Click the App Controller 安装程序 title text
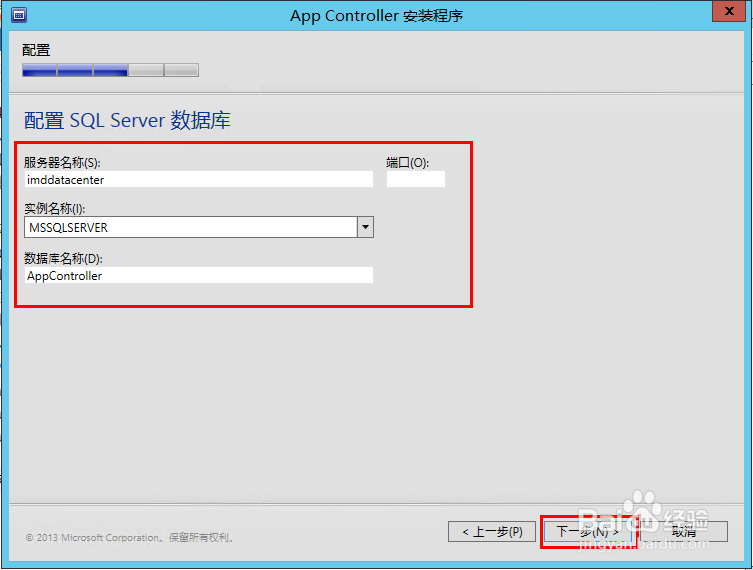753x570 pixels. tap(376, 16)
